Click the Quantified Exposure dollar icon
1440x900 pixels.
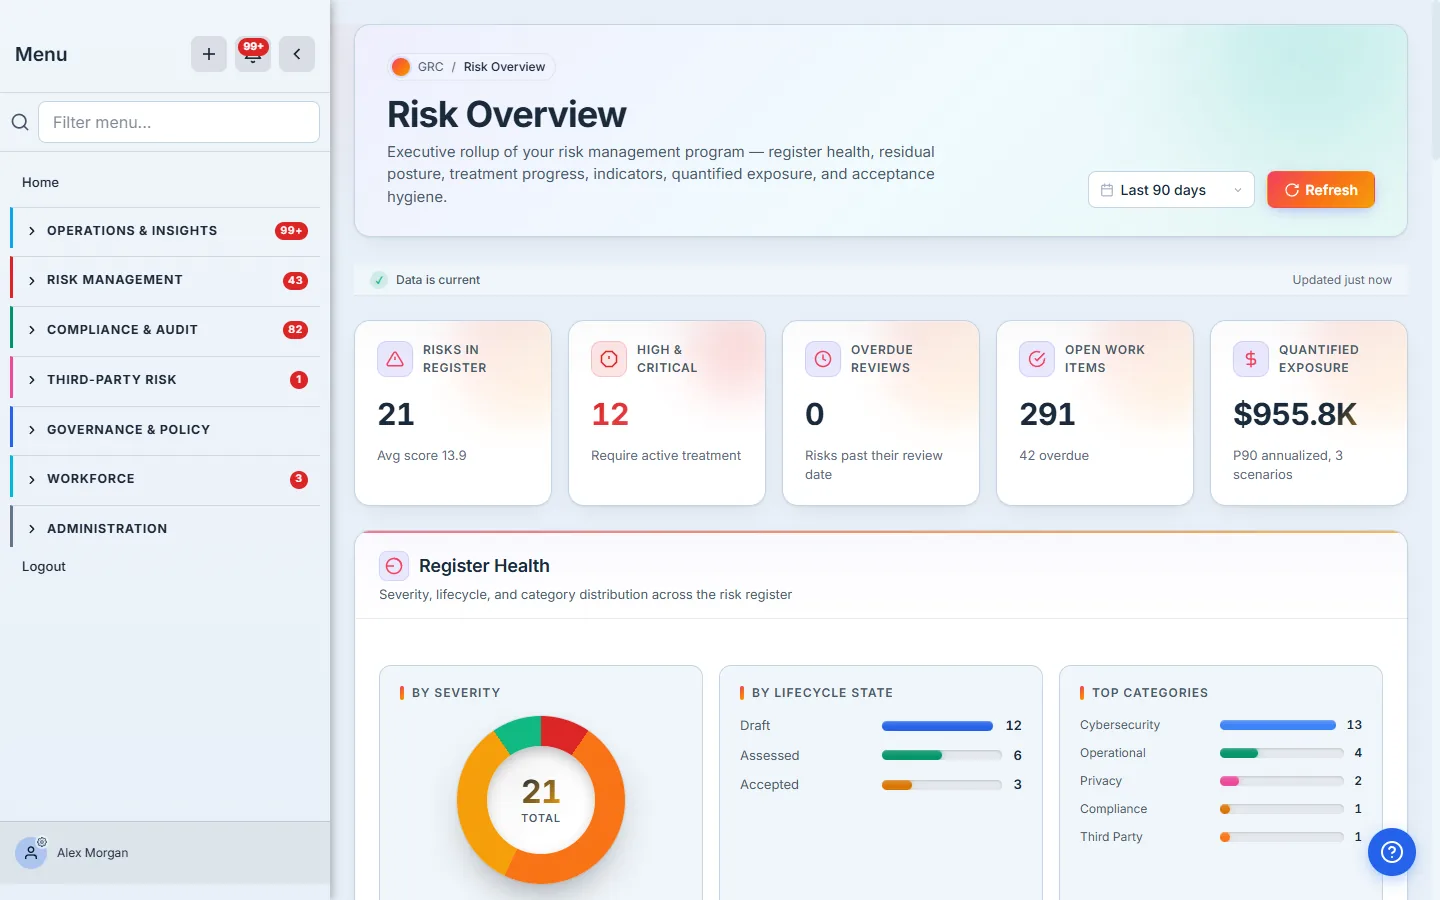(1251, 359)
